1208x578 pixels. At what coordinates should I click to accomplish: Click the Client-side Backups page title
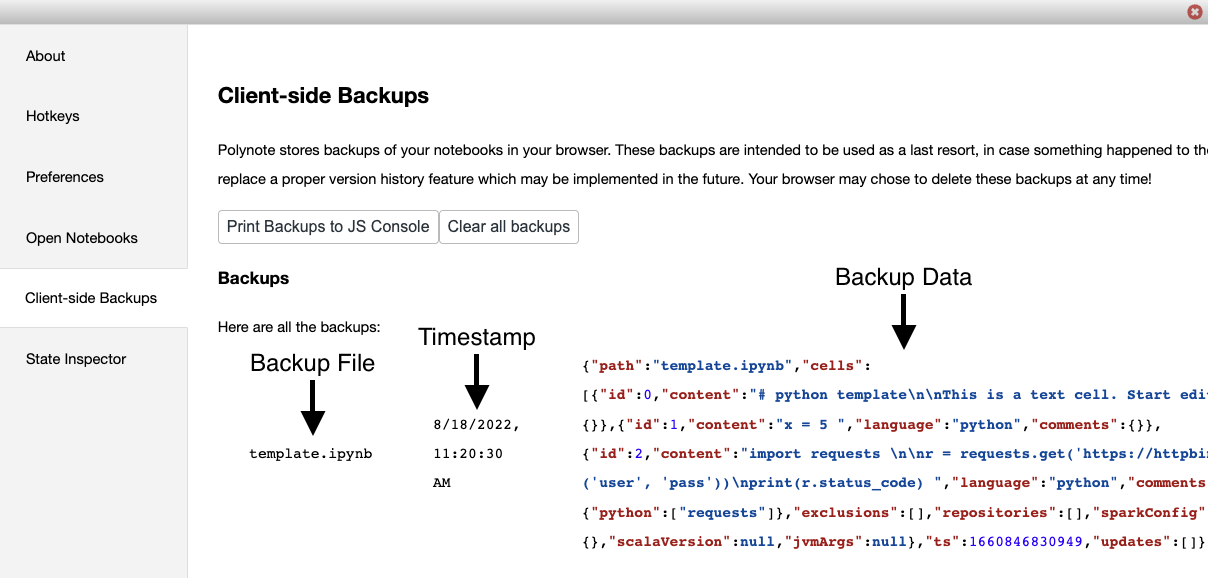tap(323, 96)
